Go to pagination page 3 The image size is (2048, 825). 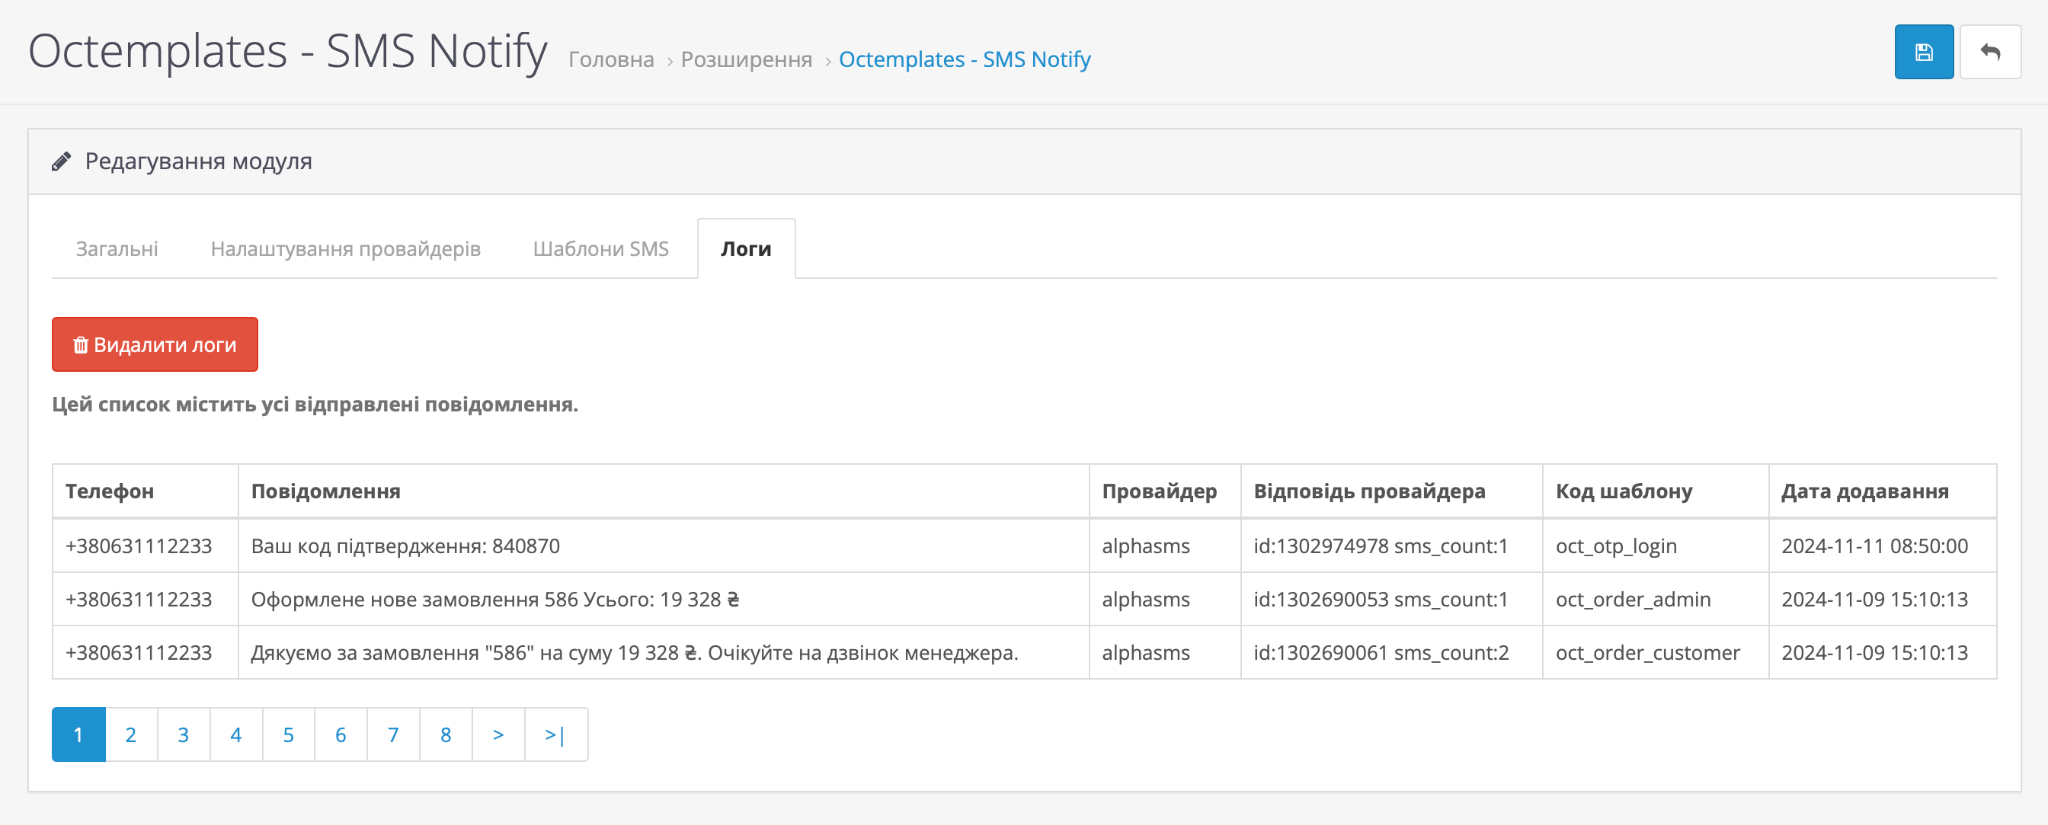tap(183, 735)
